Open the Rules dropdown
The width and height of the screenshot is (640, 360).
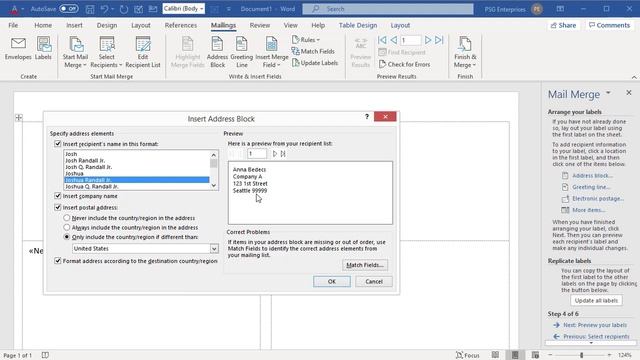tap(306, 40)
